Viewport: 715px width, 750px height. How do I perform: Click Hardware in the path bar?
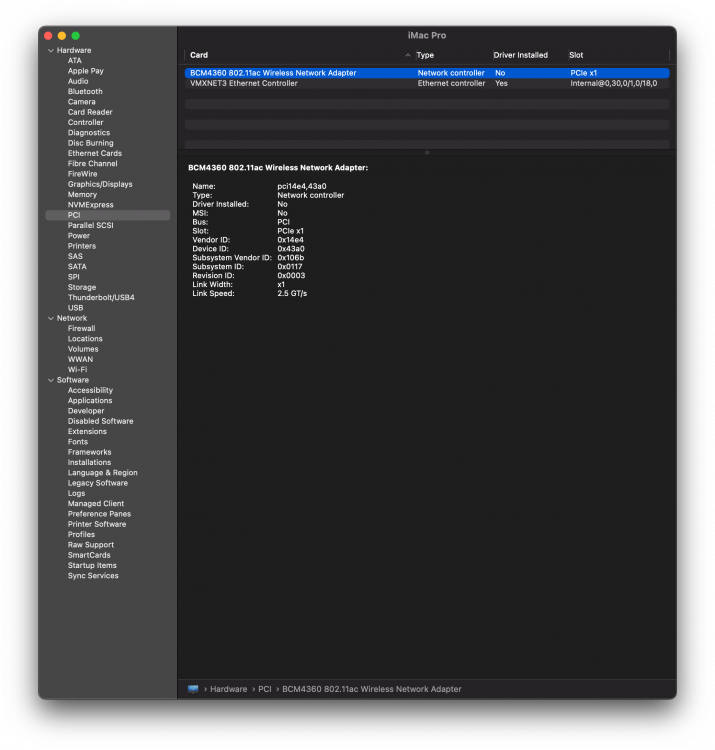[x=229, y=689]
